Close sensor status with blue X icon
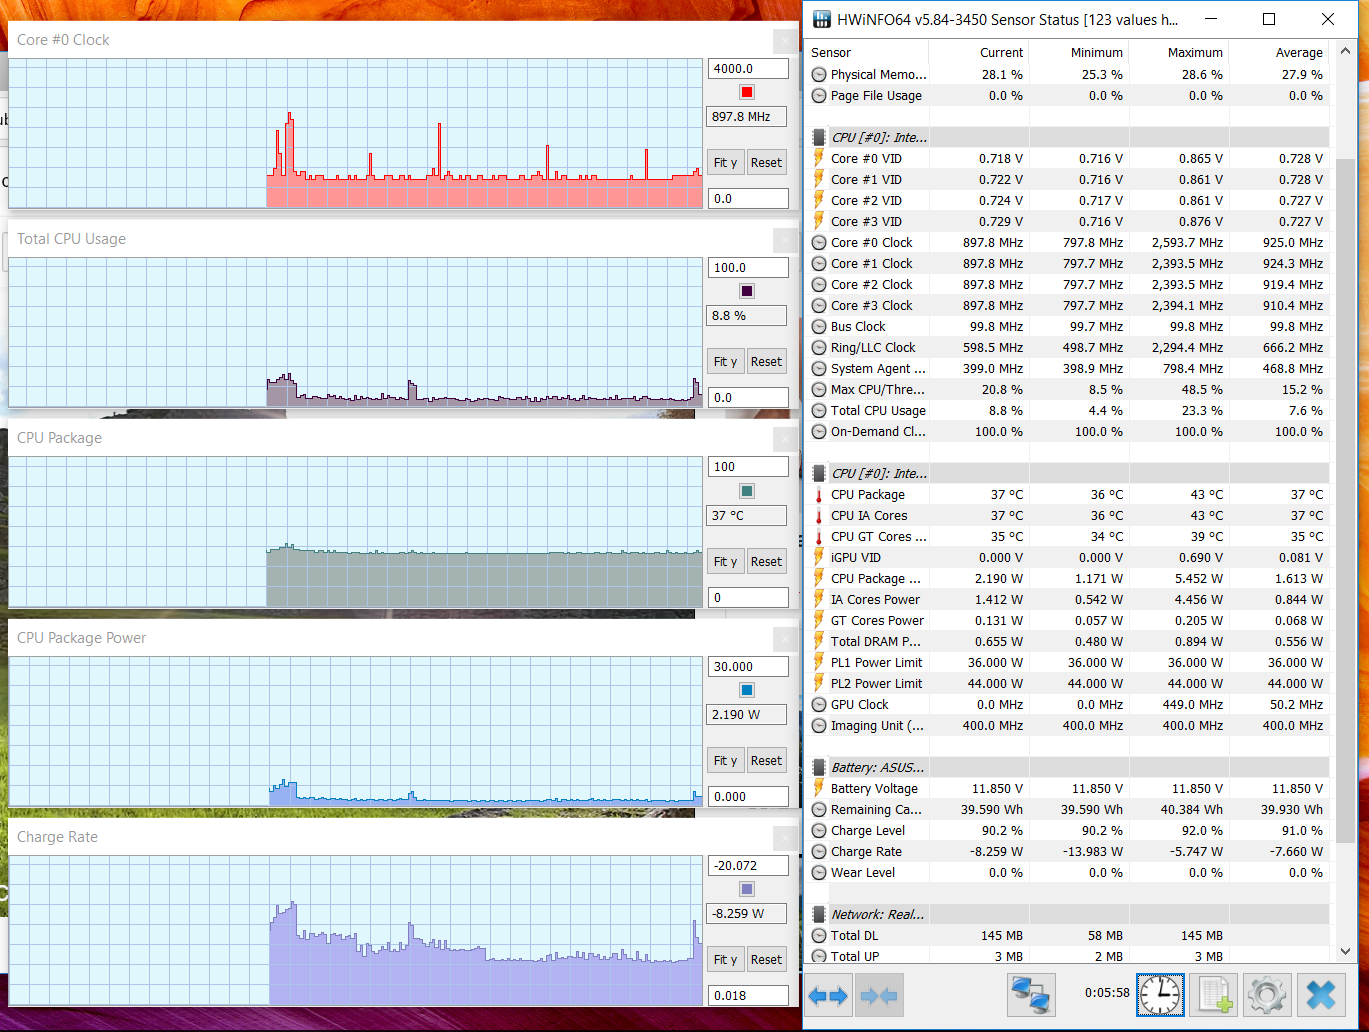Image resolution: width=1369 pixels, height=1032 pixels. (x=1321, y=995)
